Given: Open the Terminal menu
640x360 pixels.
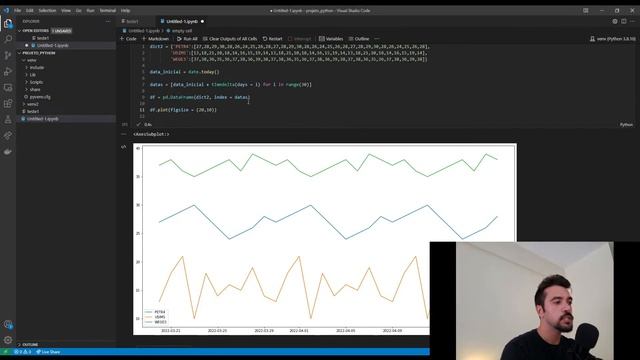Looking at the screenshot, I should tap(108, 11).
